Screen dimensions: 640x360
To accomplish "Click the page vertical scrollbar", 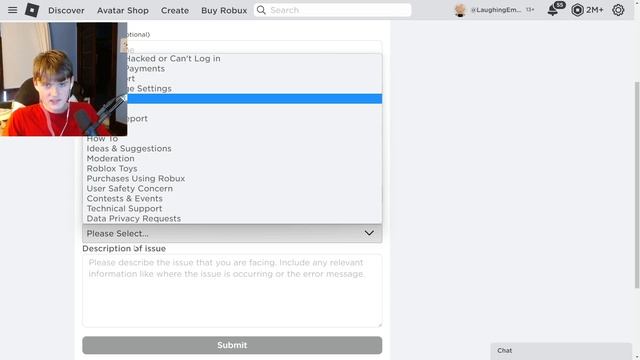I will pos(637,184).
